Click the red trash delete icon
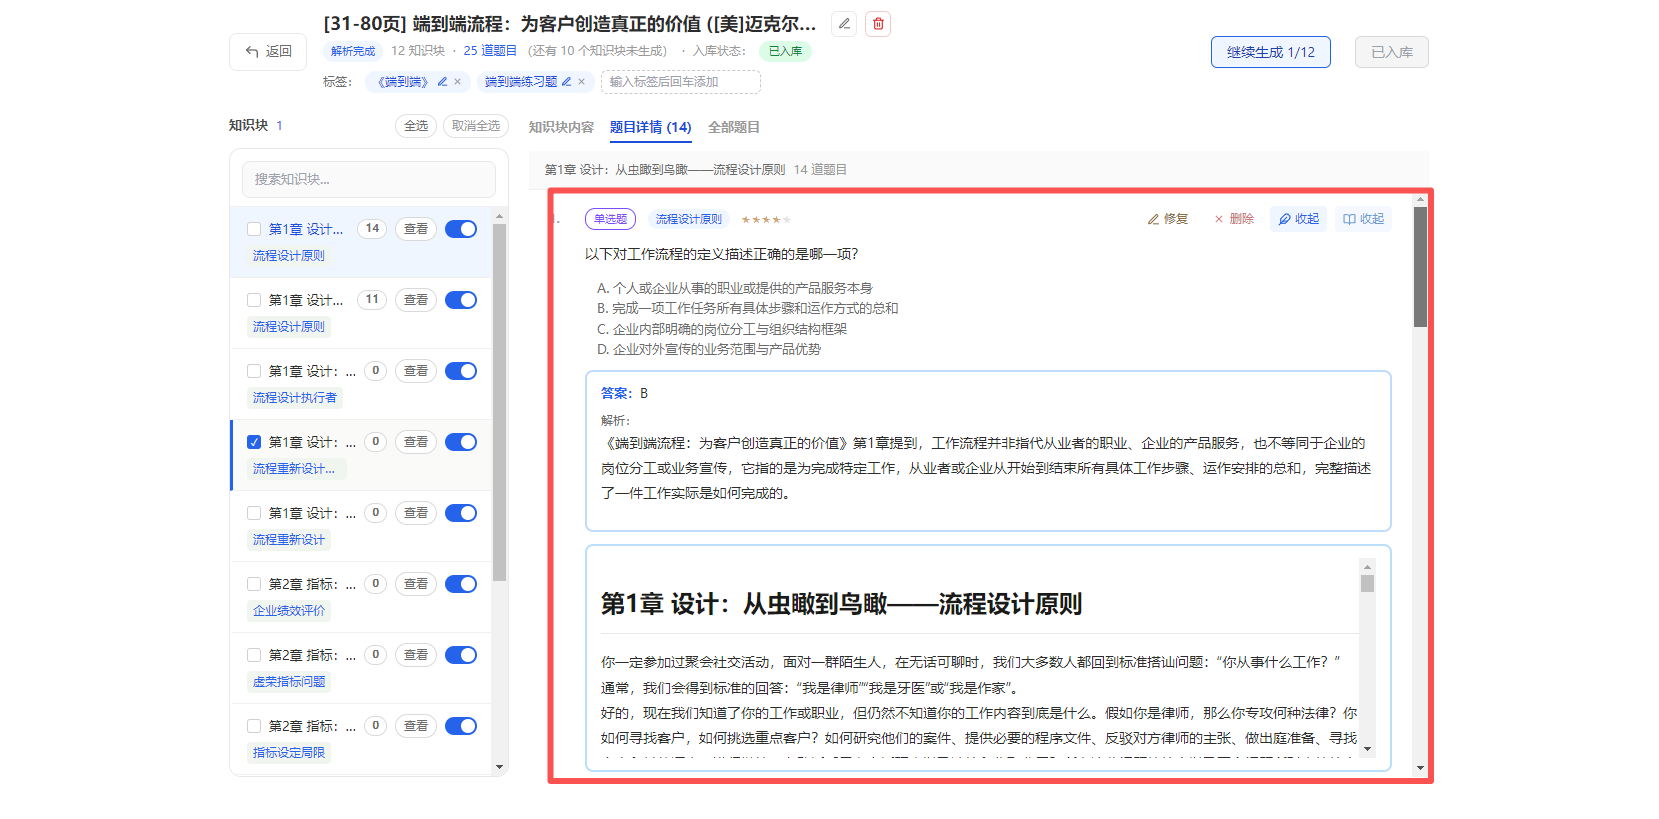The image size is (1659, 819). 879,24
